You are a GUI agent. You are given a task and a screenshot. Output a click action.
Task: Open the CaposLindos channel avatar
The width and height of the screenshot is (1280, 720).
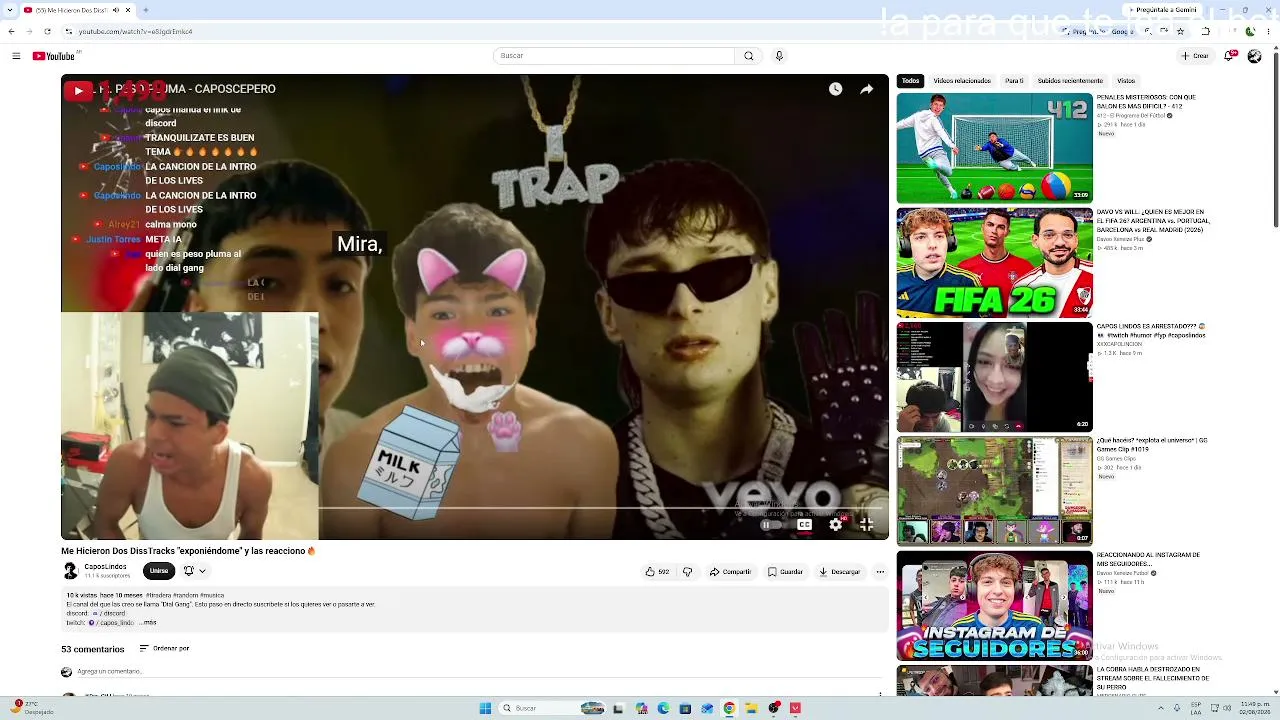click(x=70, y=571)
